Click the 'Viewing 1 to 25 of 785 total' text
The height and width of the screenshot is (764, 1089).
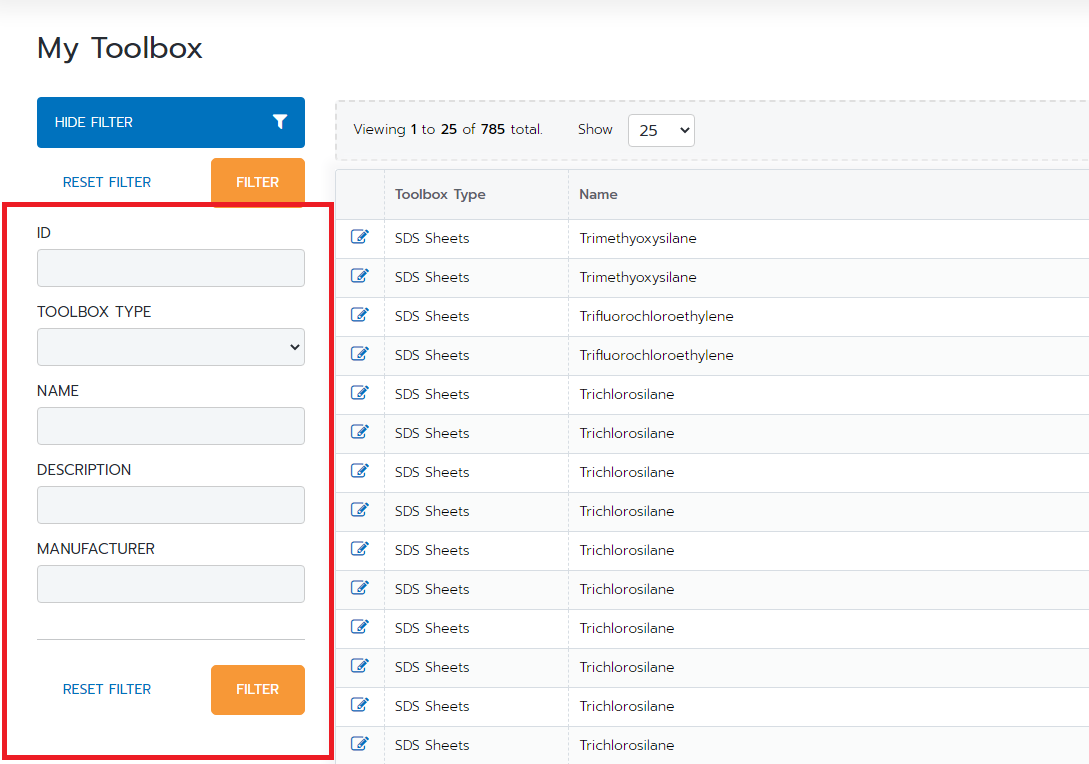pyautogui.click(x=448, y=129)
